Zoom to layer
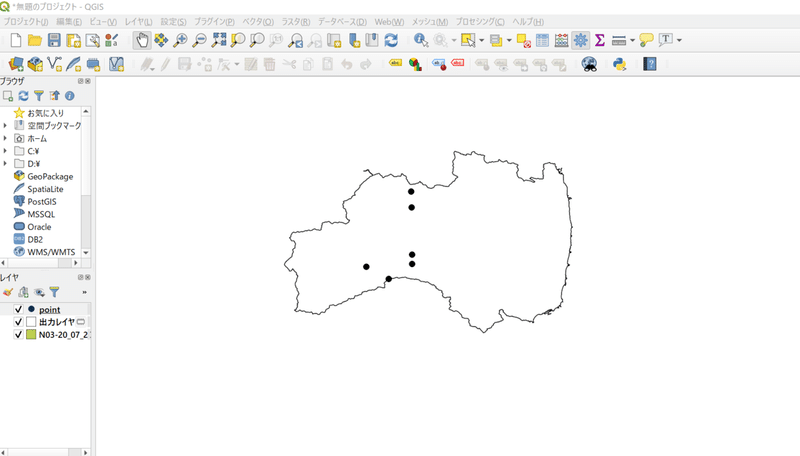 pyautogui.click(x=257, y=40)
